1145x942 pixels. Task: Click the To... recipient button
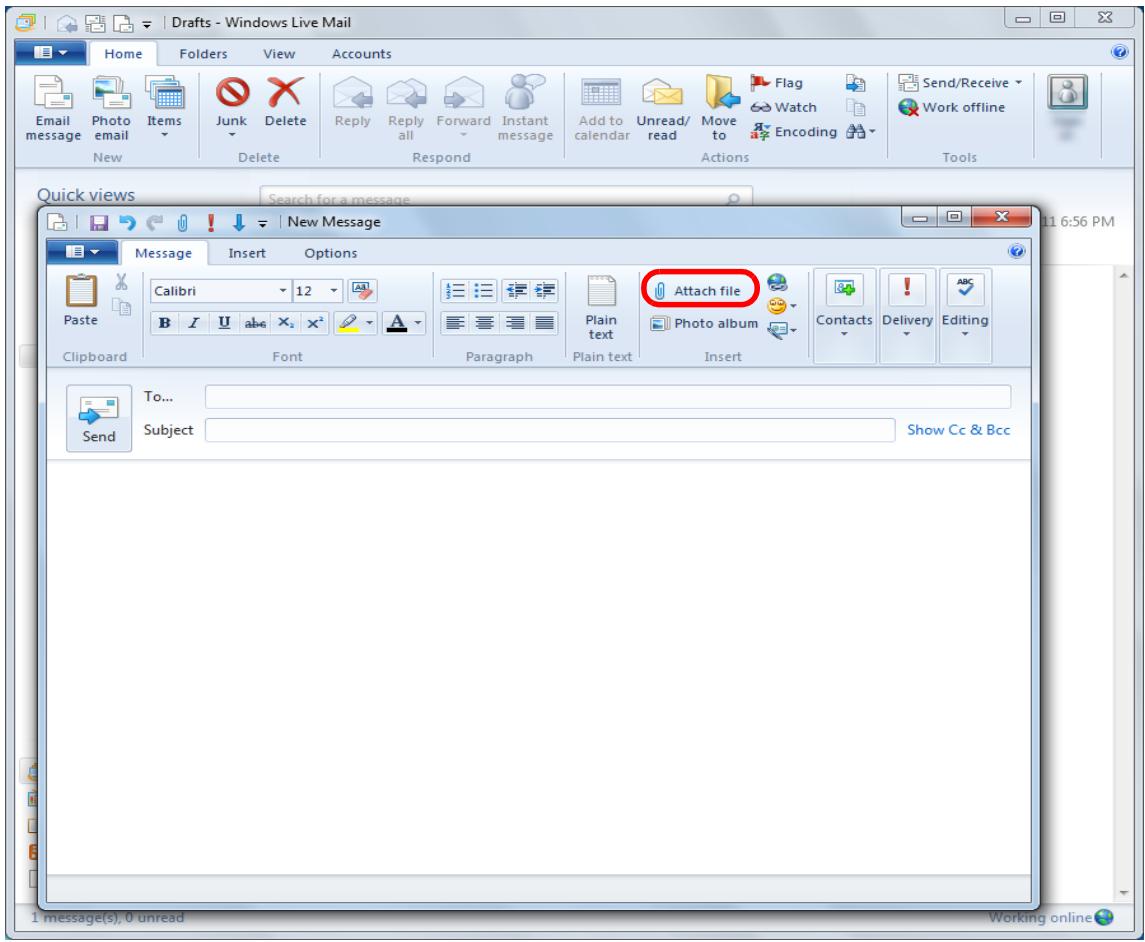pos(158,397)
